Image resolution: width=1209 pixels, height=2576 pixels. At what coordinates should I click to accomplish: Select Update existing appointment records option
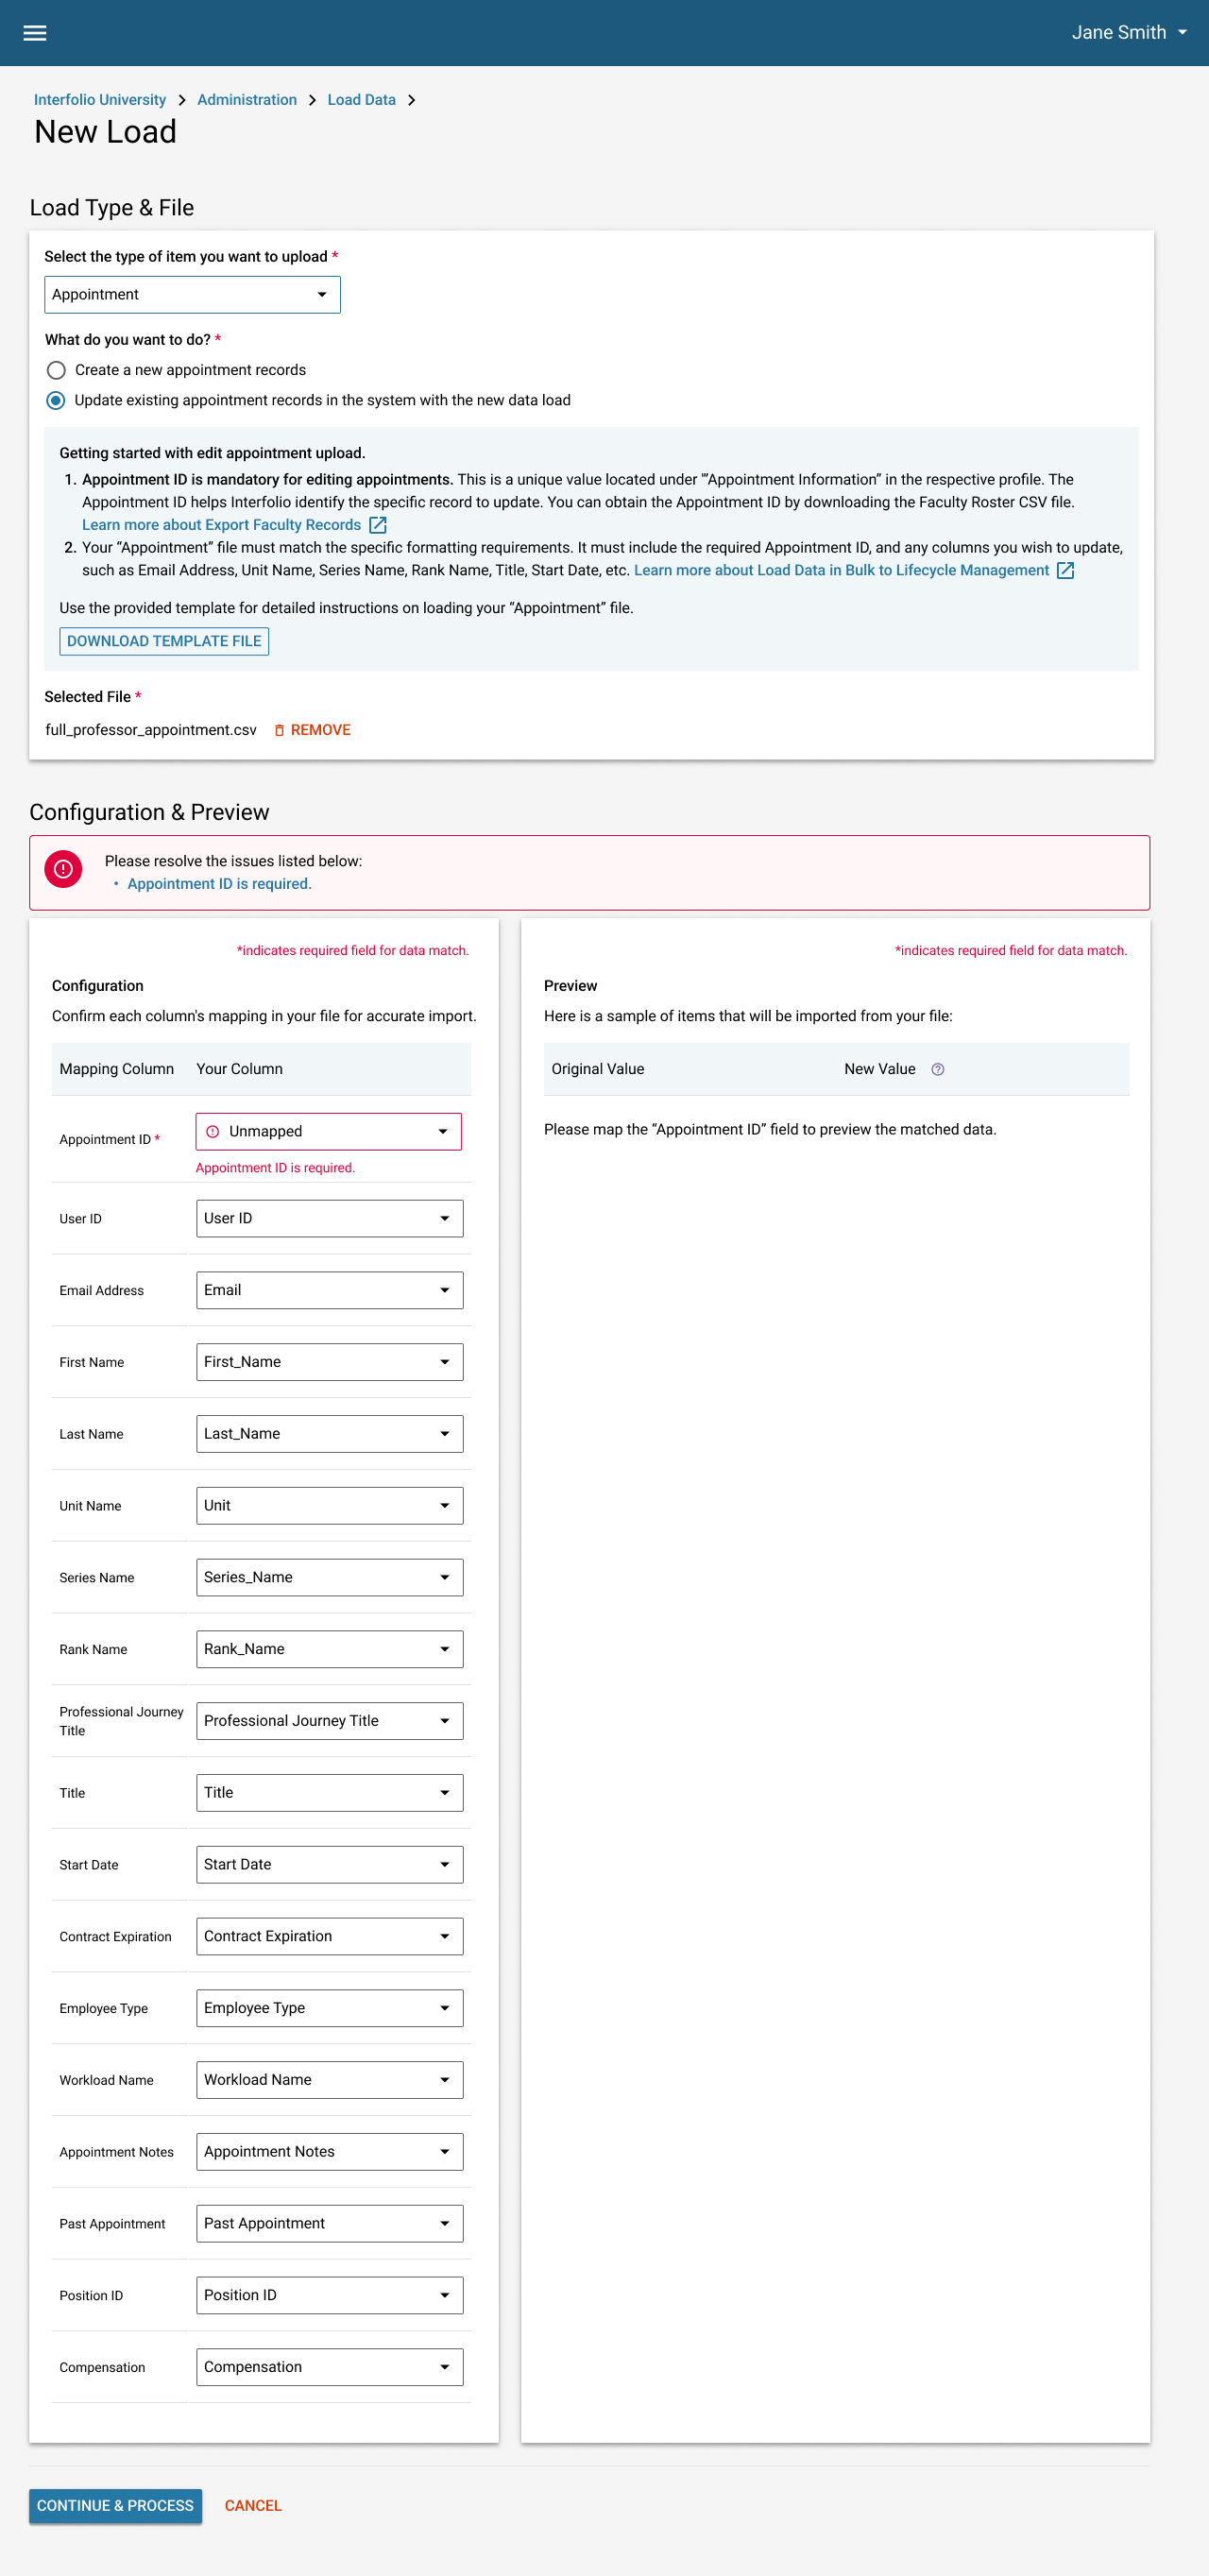pyautogui.click(x=57, y=400)
